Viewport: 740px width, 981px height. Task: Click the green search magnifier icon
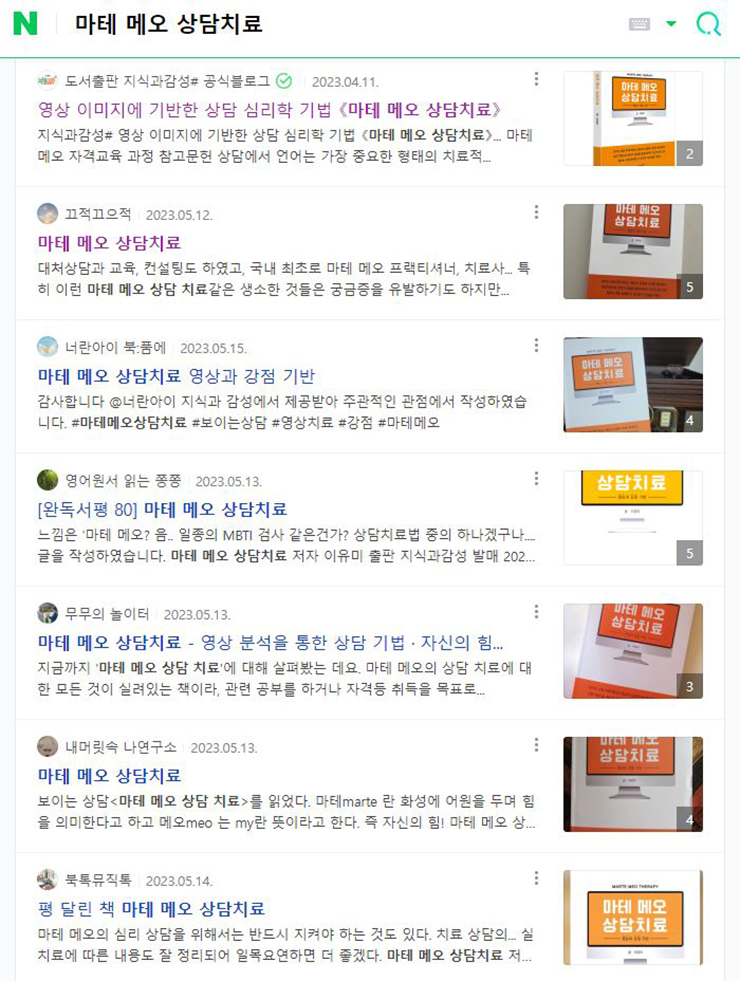pos(708,24)
